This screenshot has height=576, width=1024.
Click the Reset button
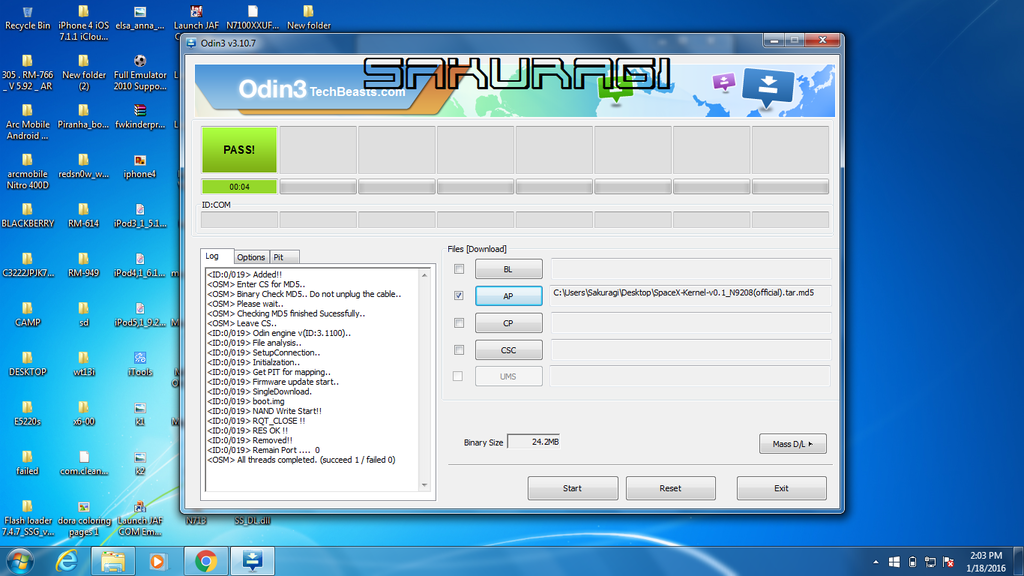[x=670, y=488]
